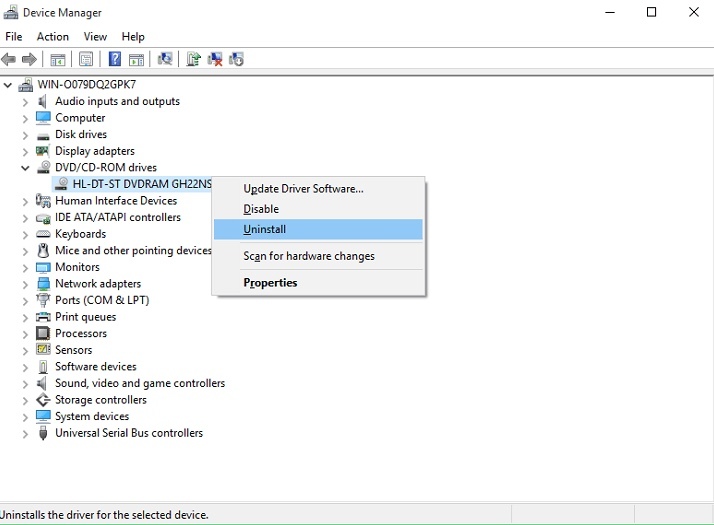Click the Properties toolbar icon
The height and width of the screenshot is (525, 714).
pyautogui.click(x=86, y=59)
